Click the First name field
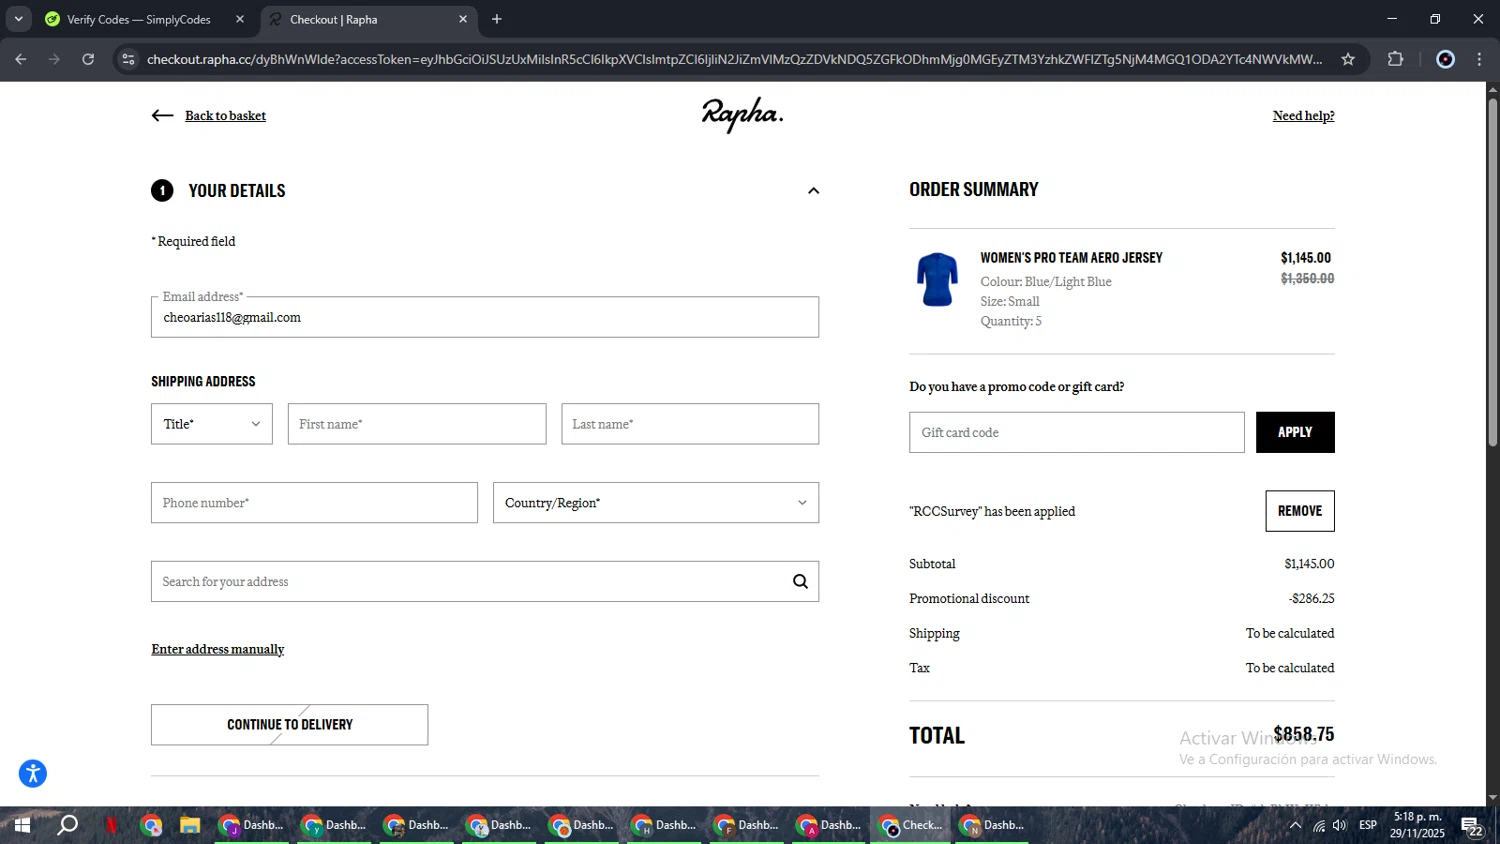Image resolution: width=1500 pixels, height=844 pixels. pos(417,424)
